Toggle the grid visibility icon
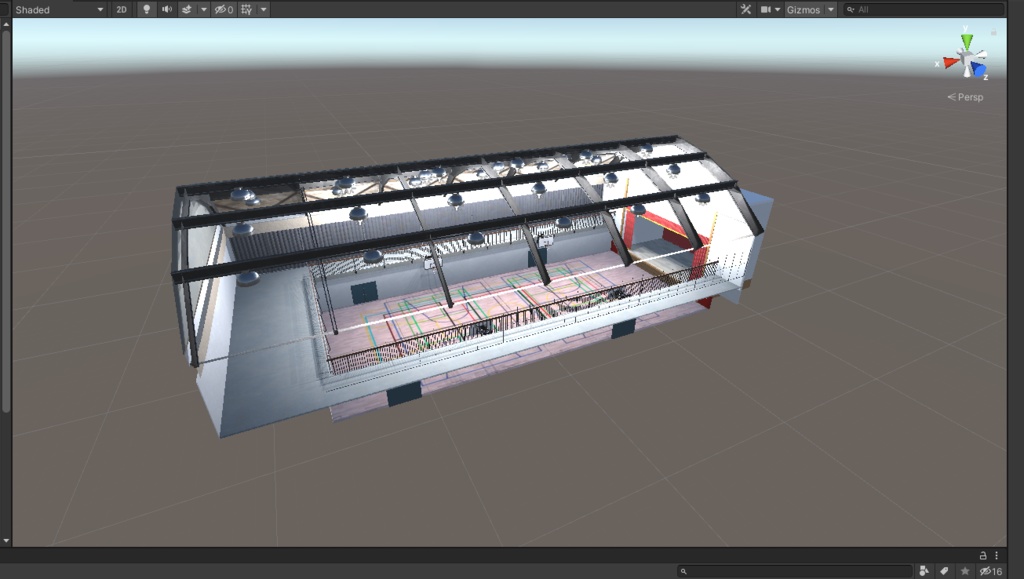Image resolution: width=1024 pixels, height=579 pixels. coord(247,9)
